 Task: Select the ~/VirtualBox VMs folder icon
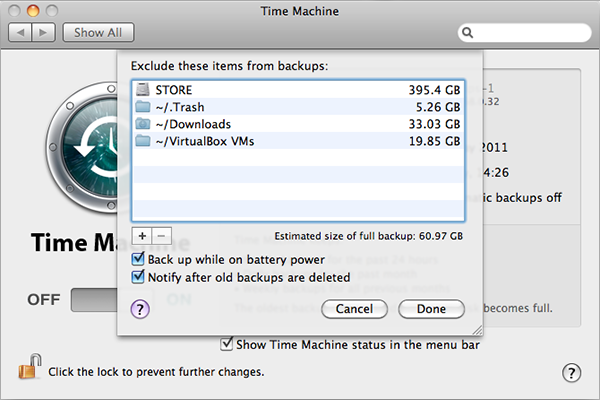tap(143, 141)
